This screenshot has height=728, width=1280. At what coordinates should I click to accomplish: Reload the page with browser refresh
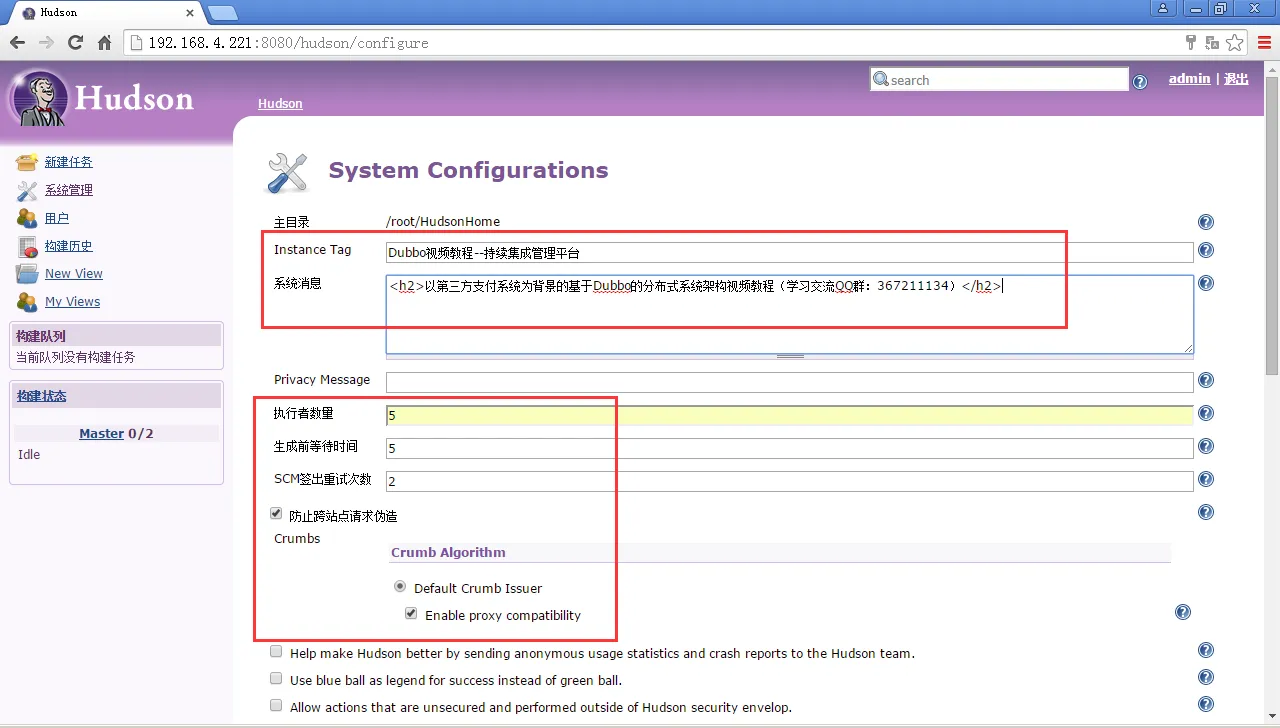tap(75, 43)
